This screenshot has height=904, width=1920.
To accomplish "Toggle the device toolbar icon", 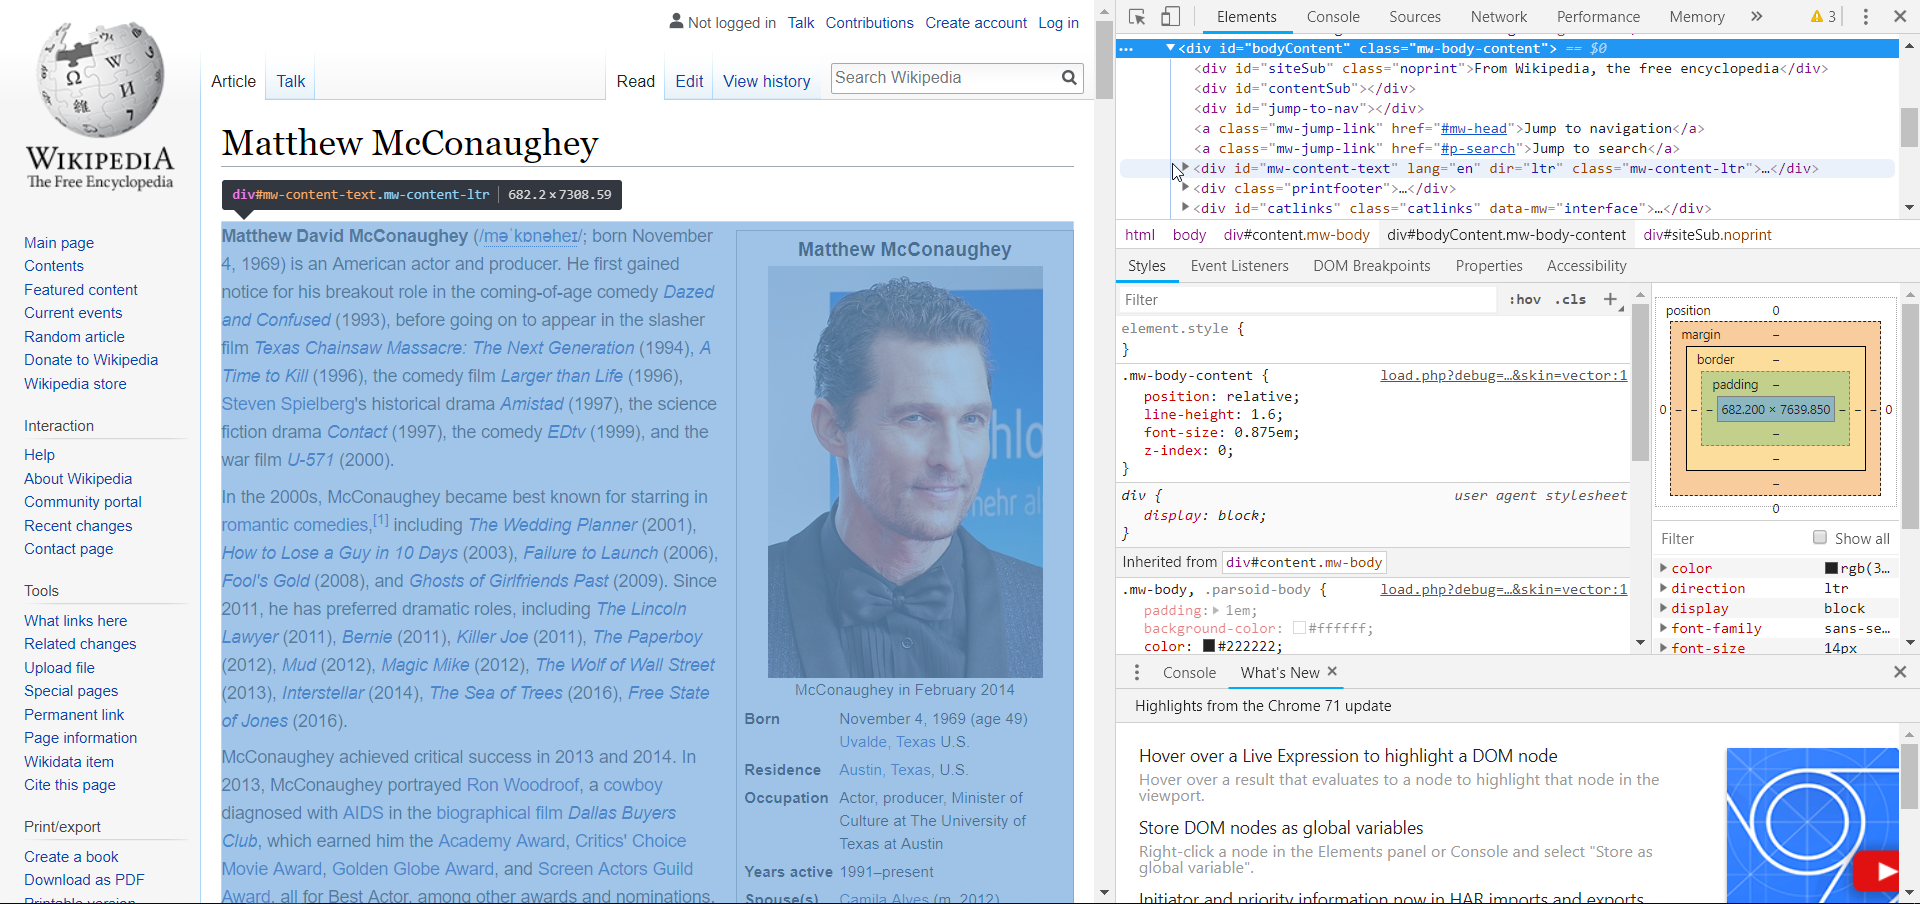I will coord(1170,17).
